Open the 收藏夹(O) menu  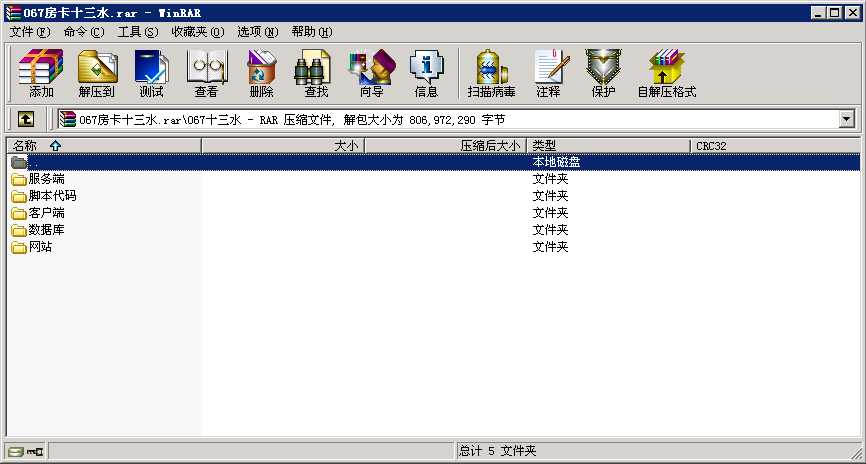[198, 32]
